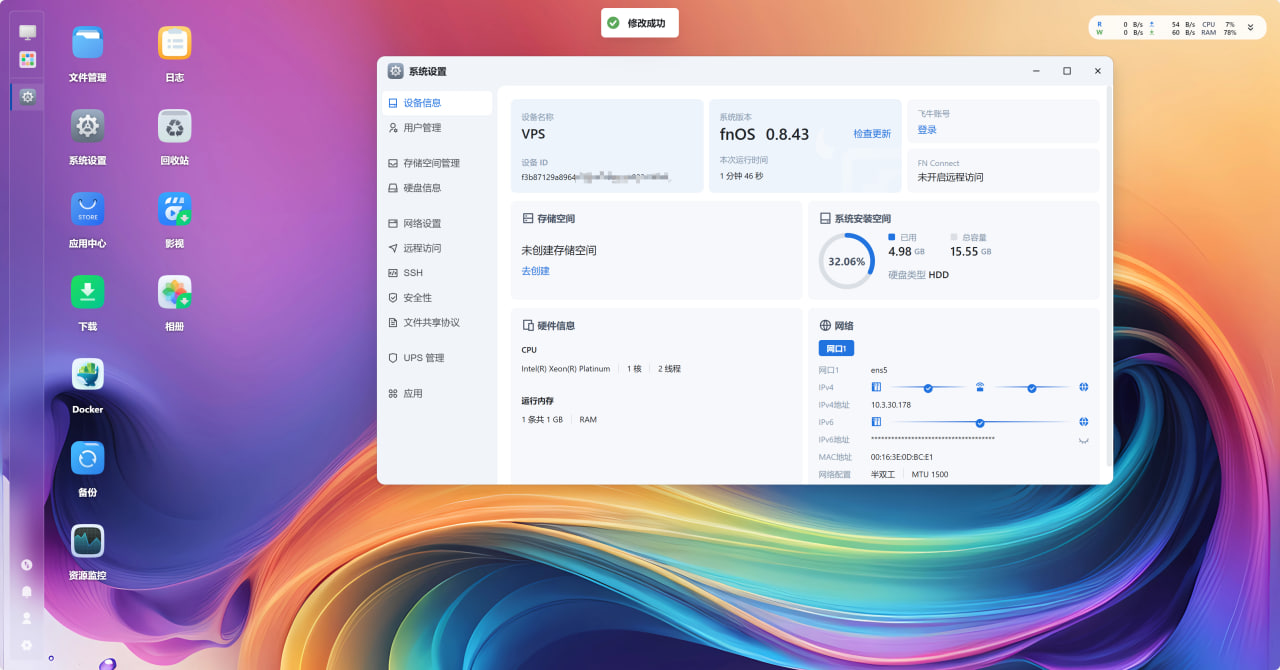The image size is (1280, 670).
Task: Click the Intel(R) Xeon(R) Platinum CPU text
Action: (566, 369)
